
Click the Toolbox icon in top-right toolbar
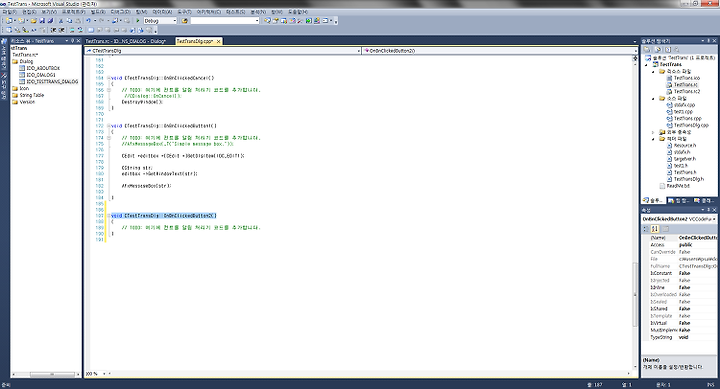300,21
